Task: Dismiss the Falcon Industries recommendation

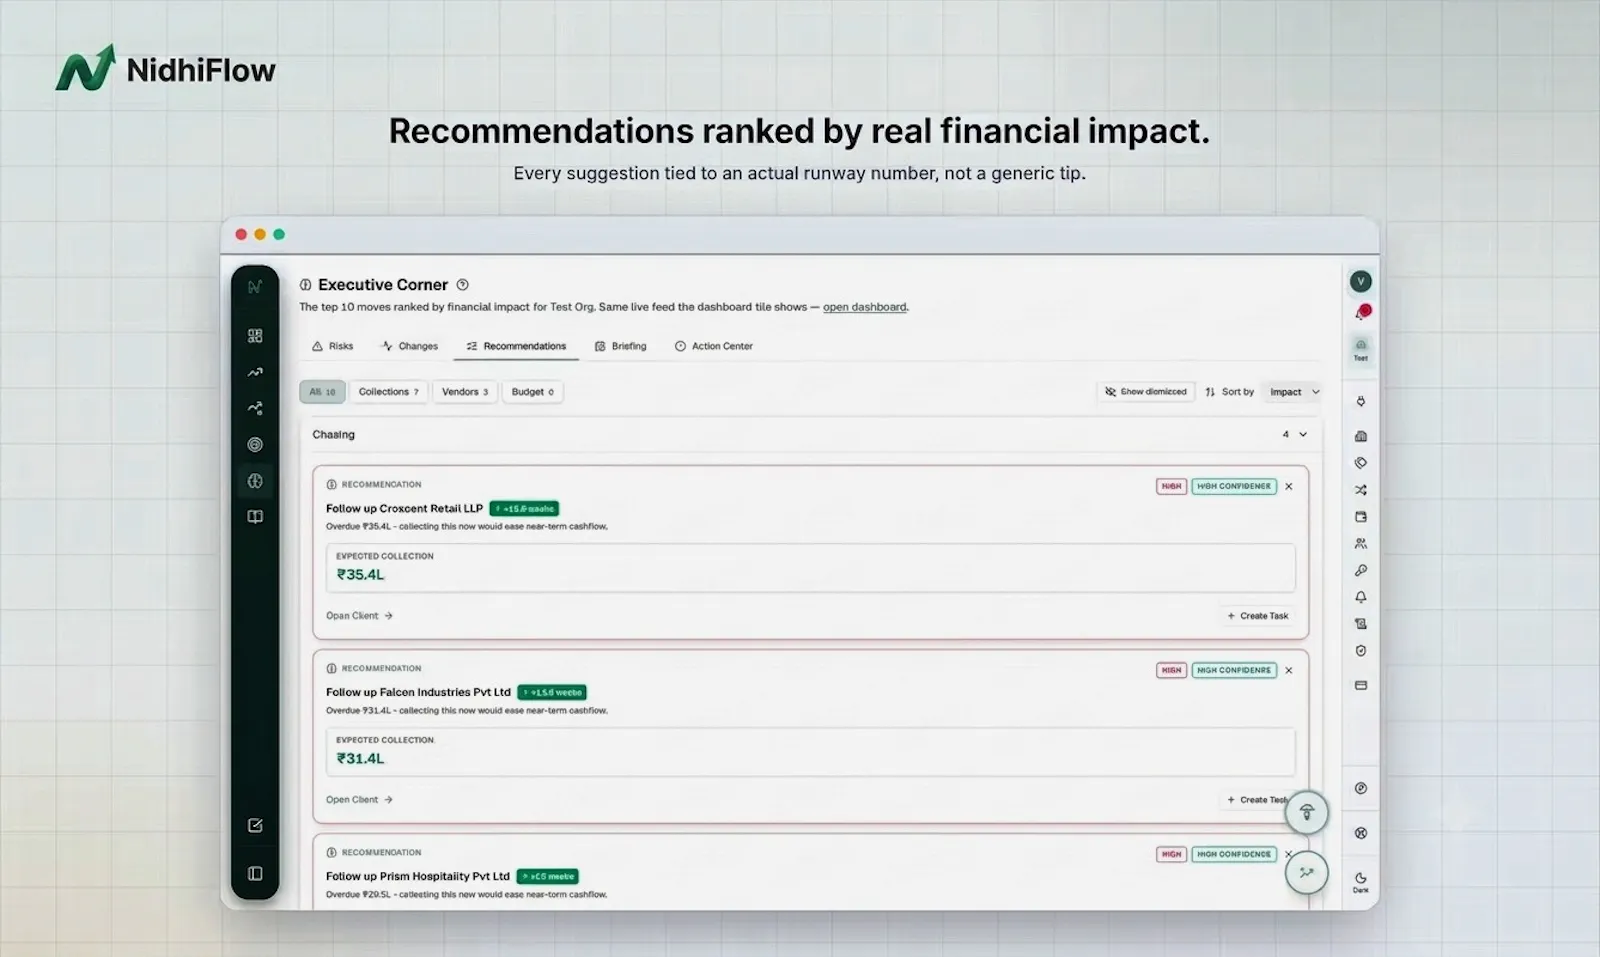Action: tap(1289, 671)
